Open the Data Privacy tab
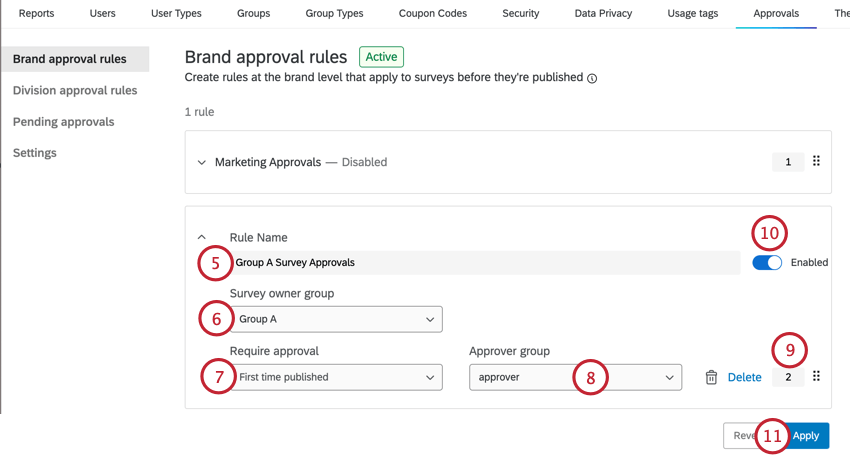 pyautogui.click(x=603, y=14)
